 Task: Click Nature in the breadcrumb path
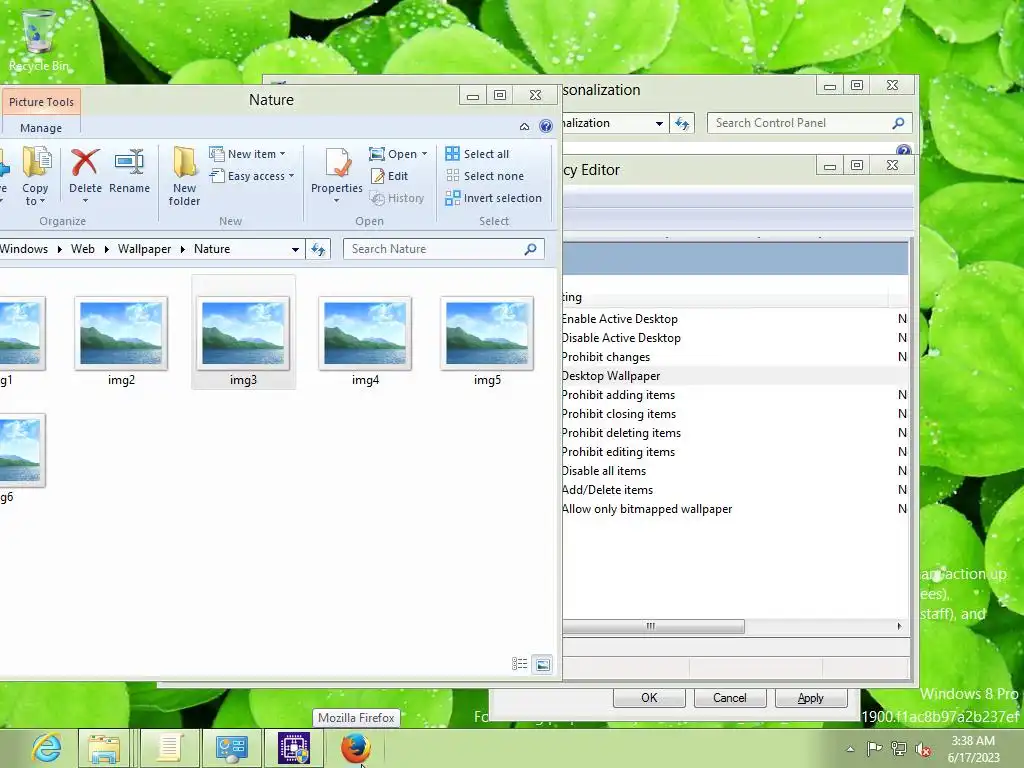coord(212,249)
